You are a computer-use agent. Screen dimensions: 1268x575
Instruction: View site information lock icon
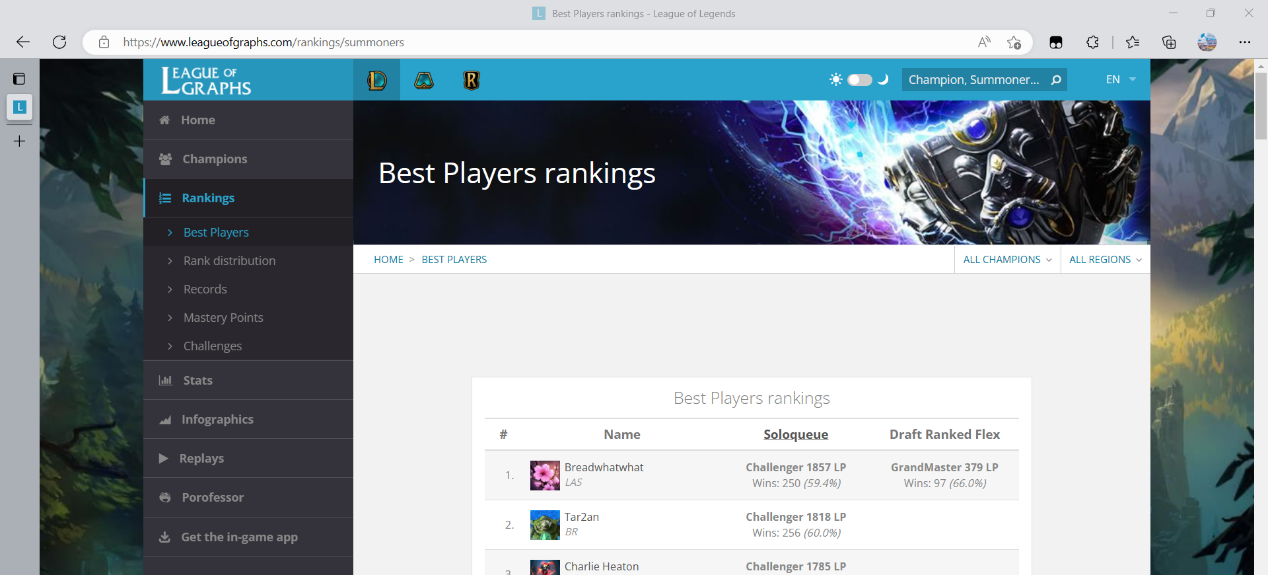coord(103,42)
